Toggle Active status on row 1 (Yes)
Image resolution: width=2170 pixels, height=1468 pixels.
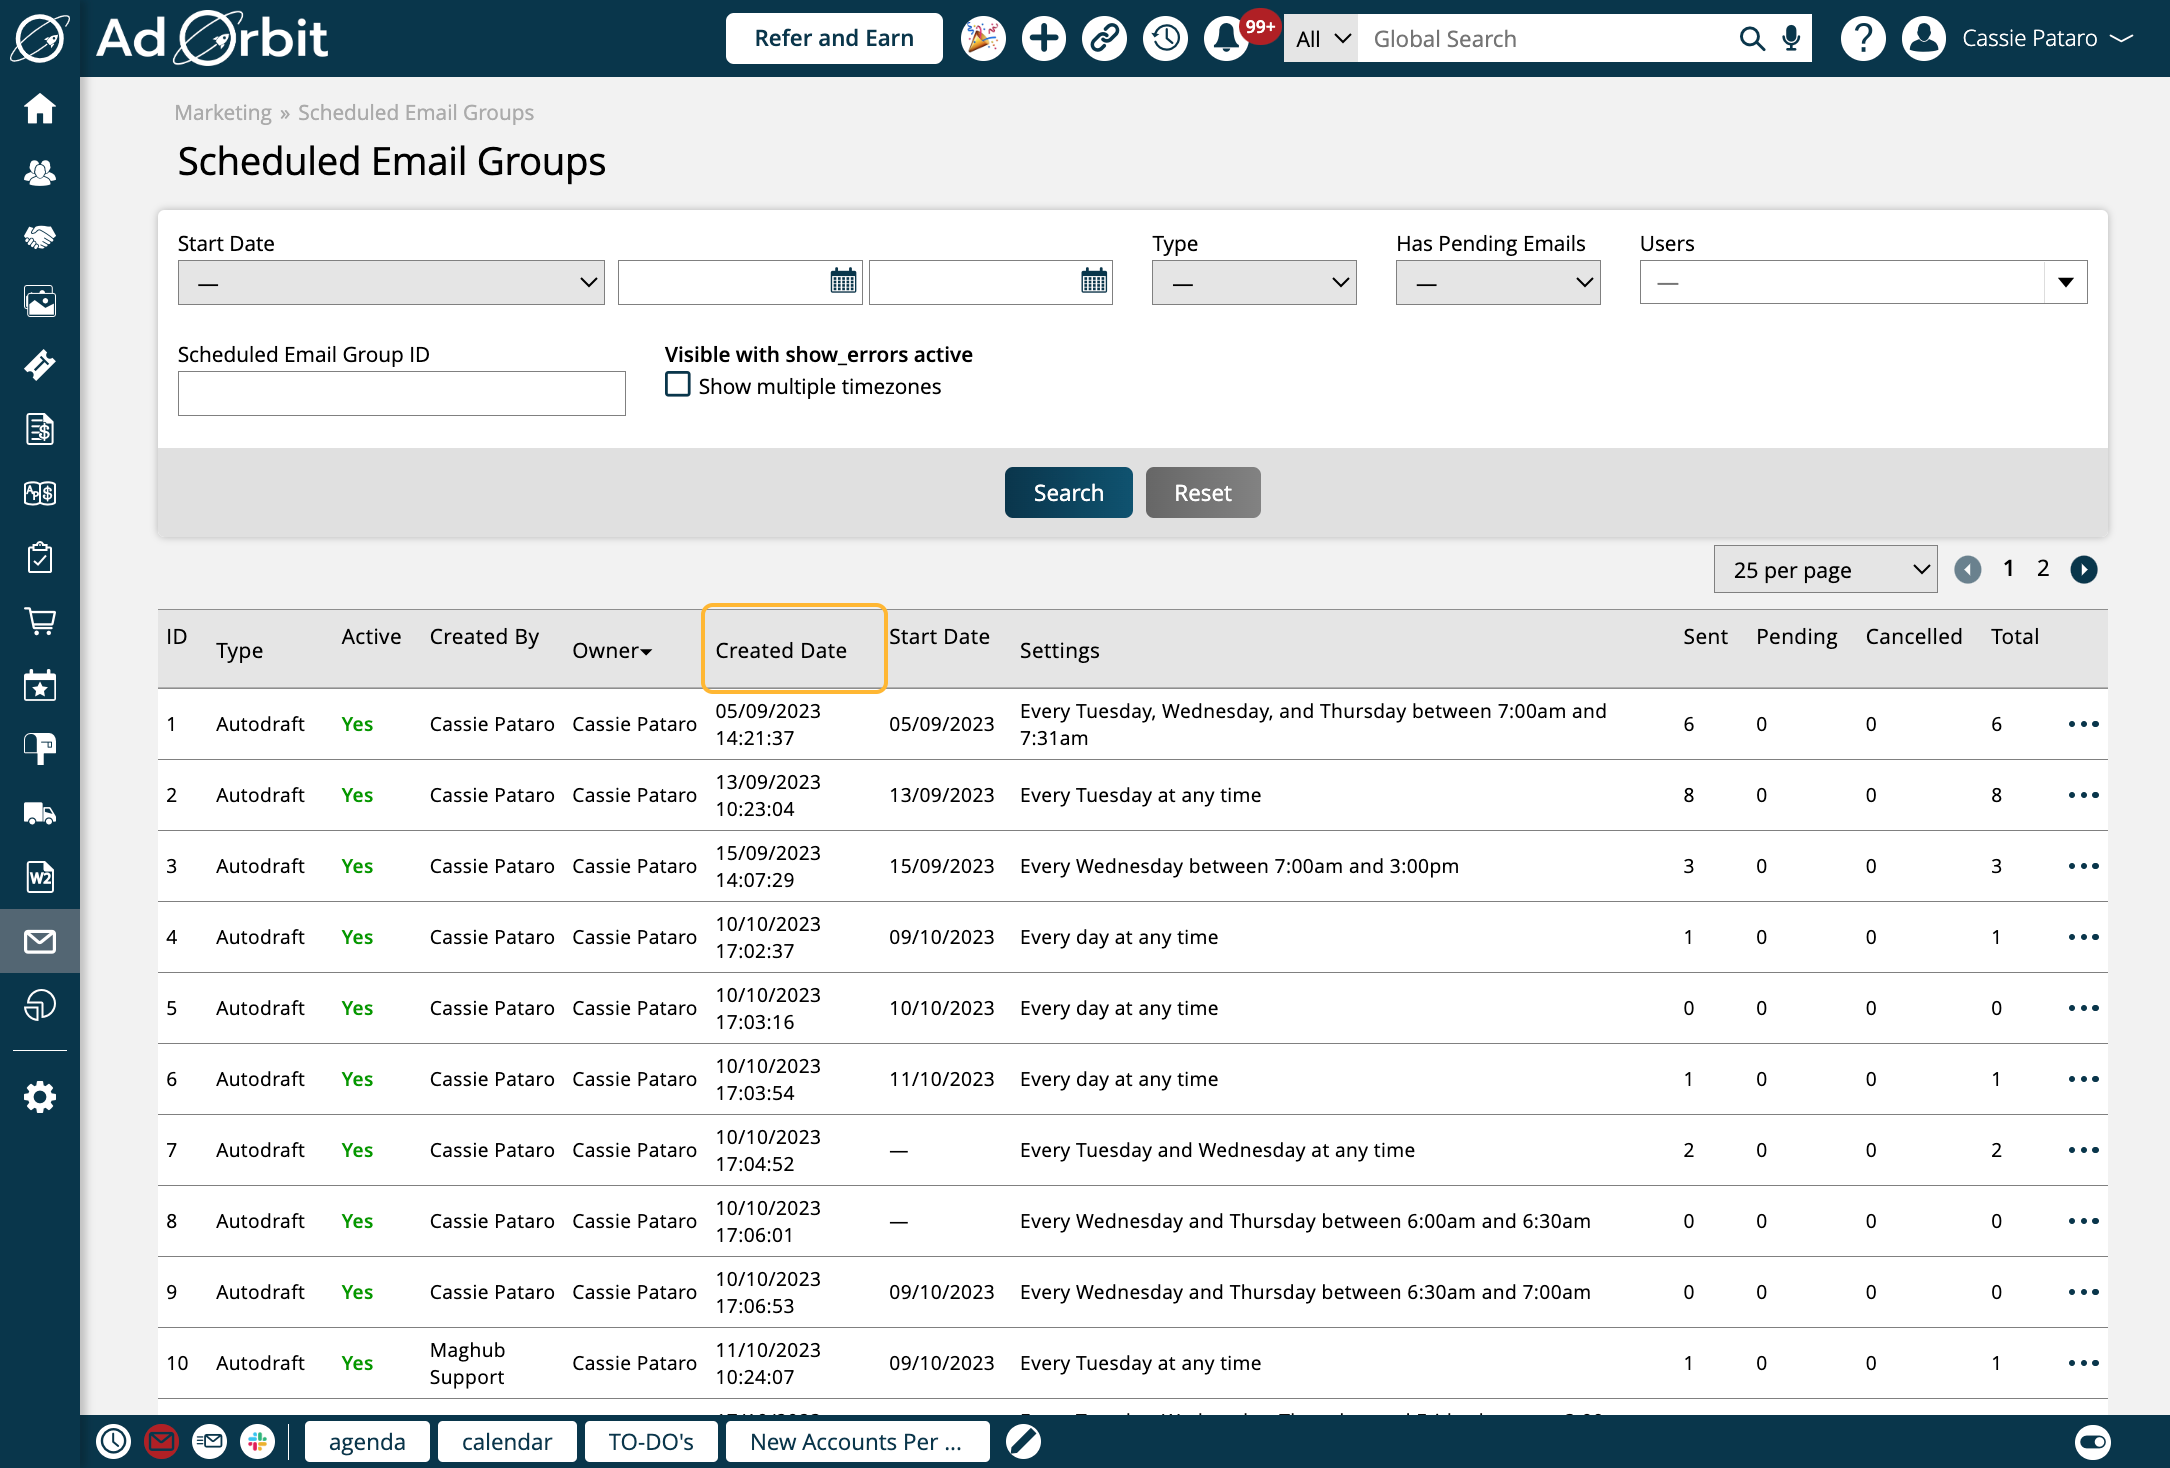click(357, 723)
